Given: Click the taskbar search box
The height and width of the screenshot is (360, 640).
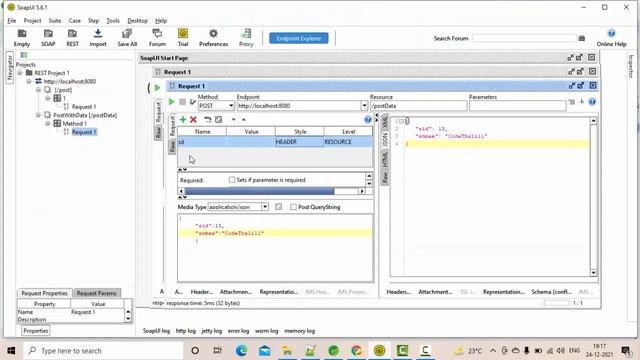Looking at the screenshot, I should coord(103,351).
